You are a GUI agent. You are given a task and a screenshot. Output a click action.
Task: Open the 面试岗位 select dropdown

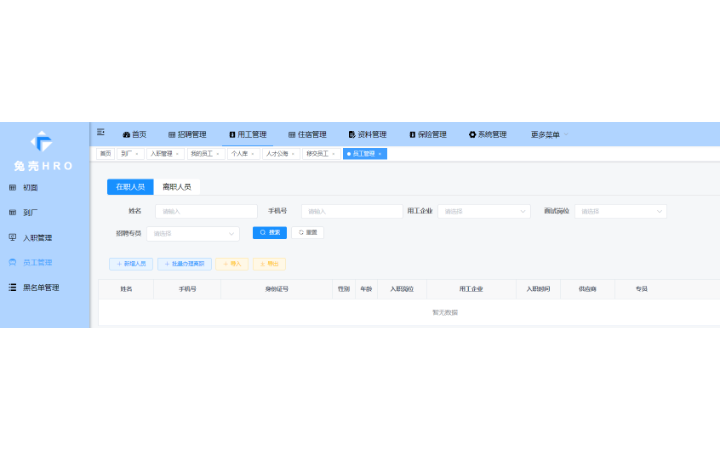pos(620,211)
